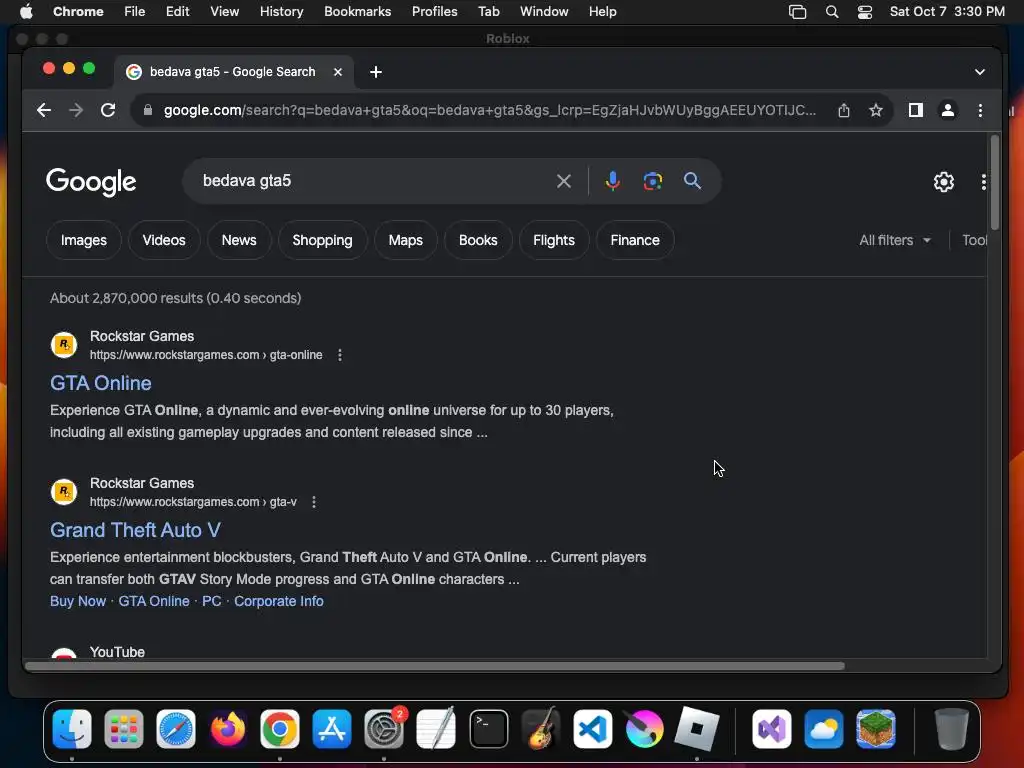Filter results by Shopping
Viewport: 1024px width, 768px height.
[323, 240]
